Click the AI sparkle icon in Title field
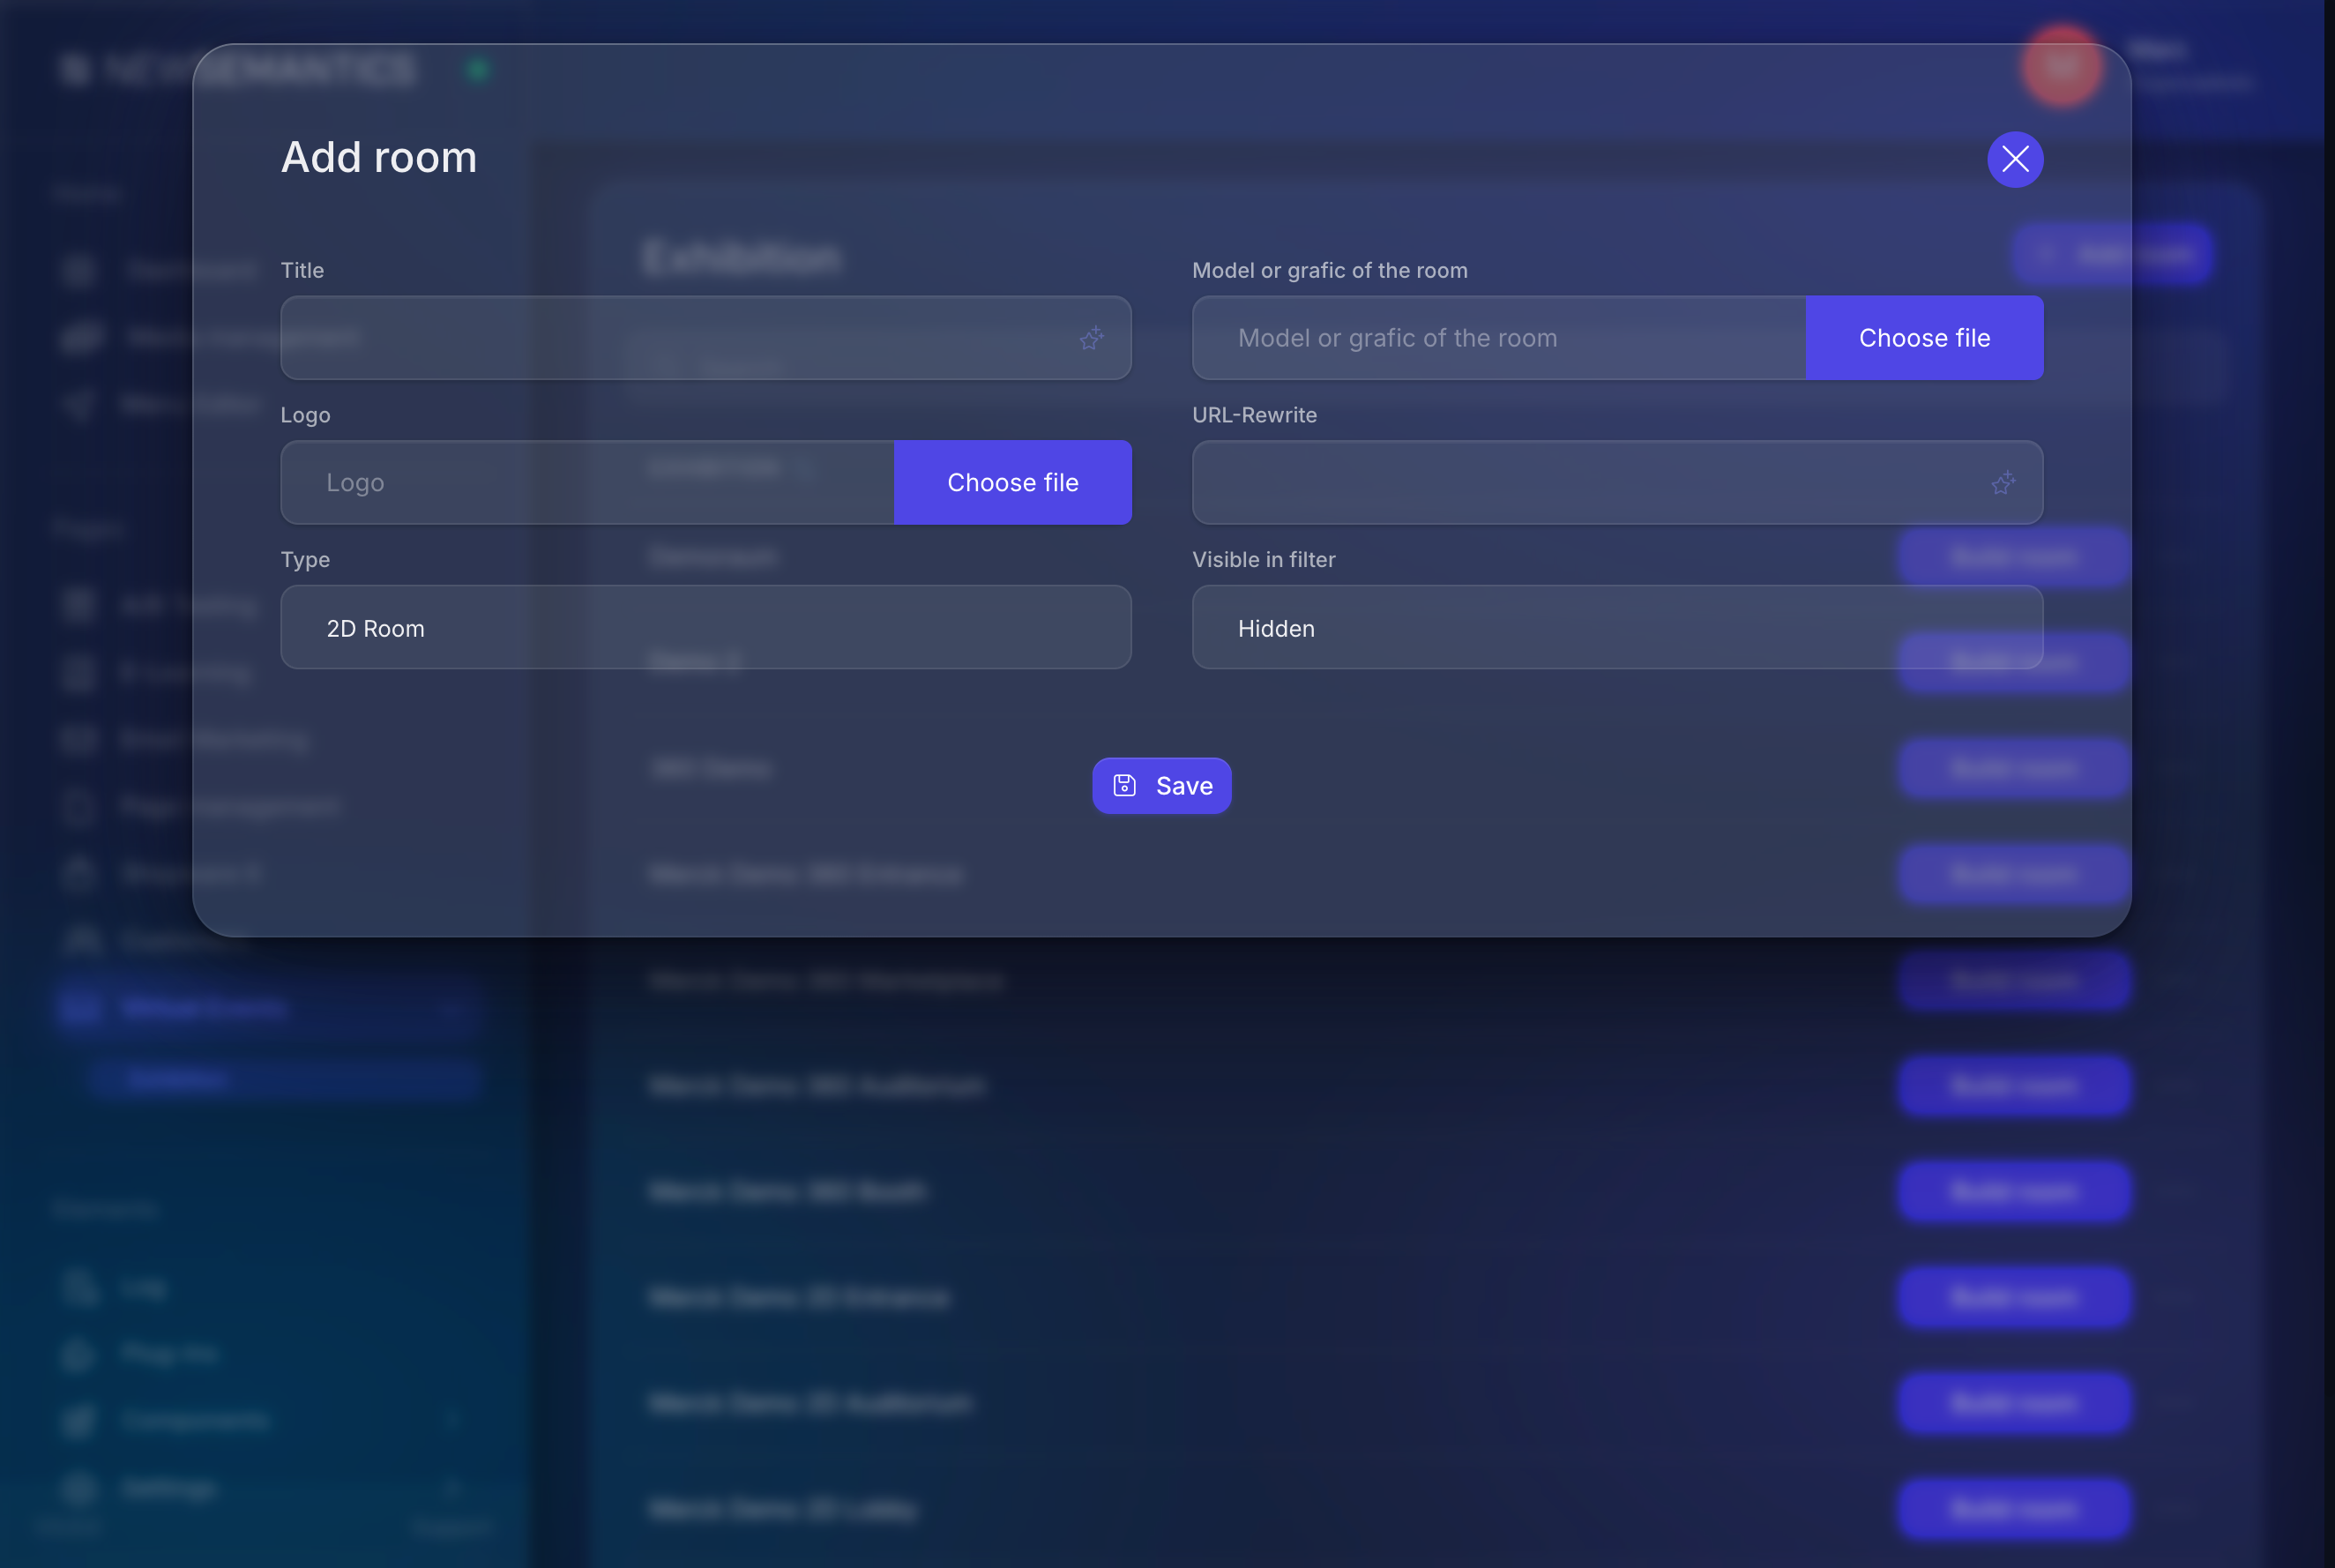The width and height of the screenshot is (2335, 1568). point(1091,338)
